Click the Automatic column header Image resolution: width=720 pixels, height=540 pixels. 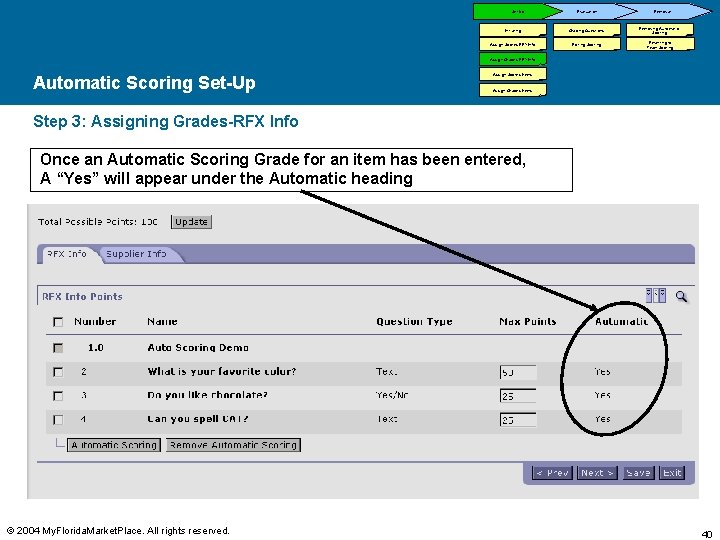622,321
